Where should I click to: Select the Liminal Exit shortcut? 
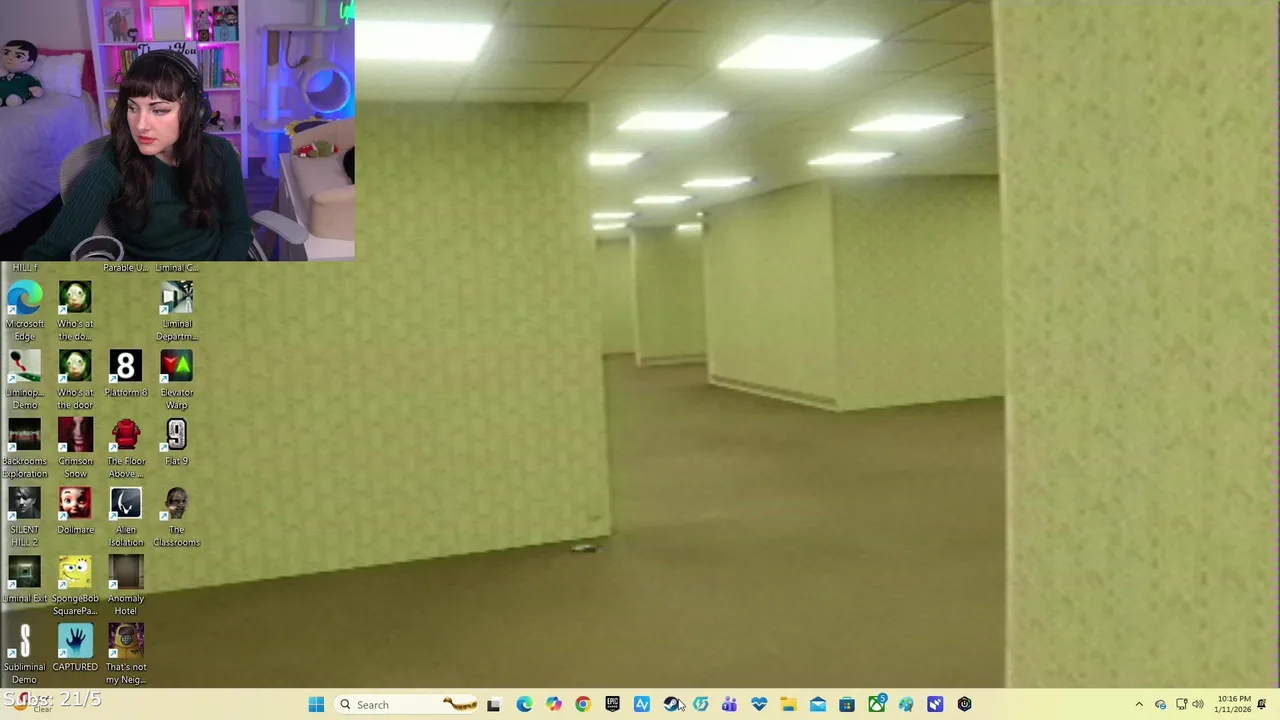pyautogui.click(x=25, y=580)
